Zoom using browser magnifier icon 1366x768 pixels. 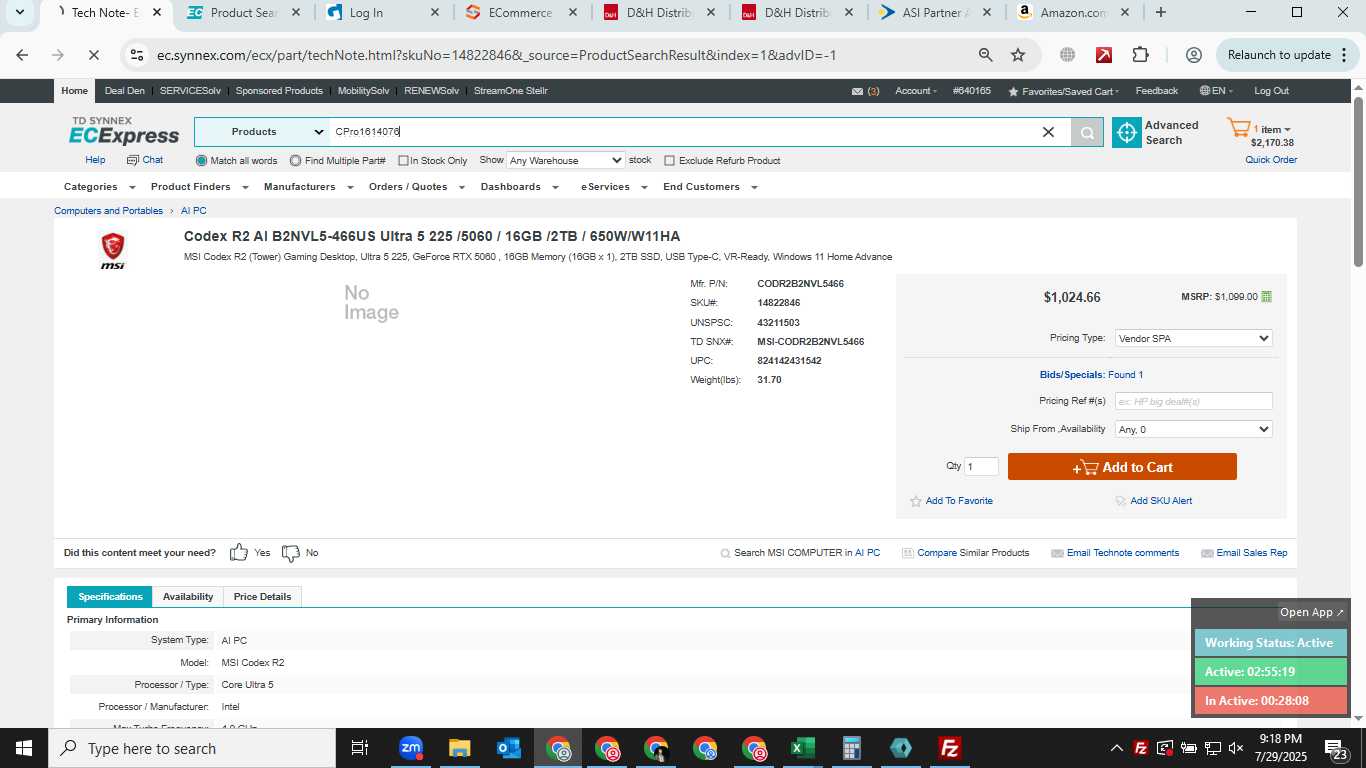[x=986, y=55]
